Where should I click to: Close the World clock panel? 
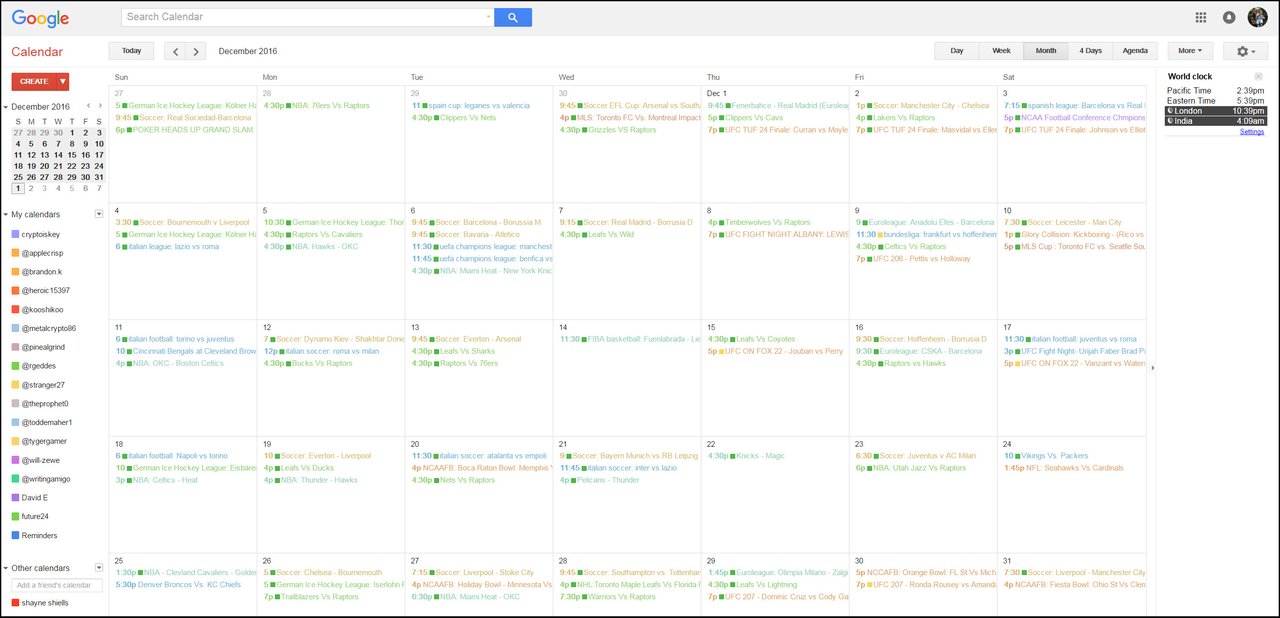coord(1259,76)
